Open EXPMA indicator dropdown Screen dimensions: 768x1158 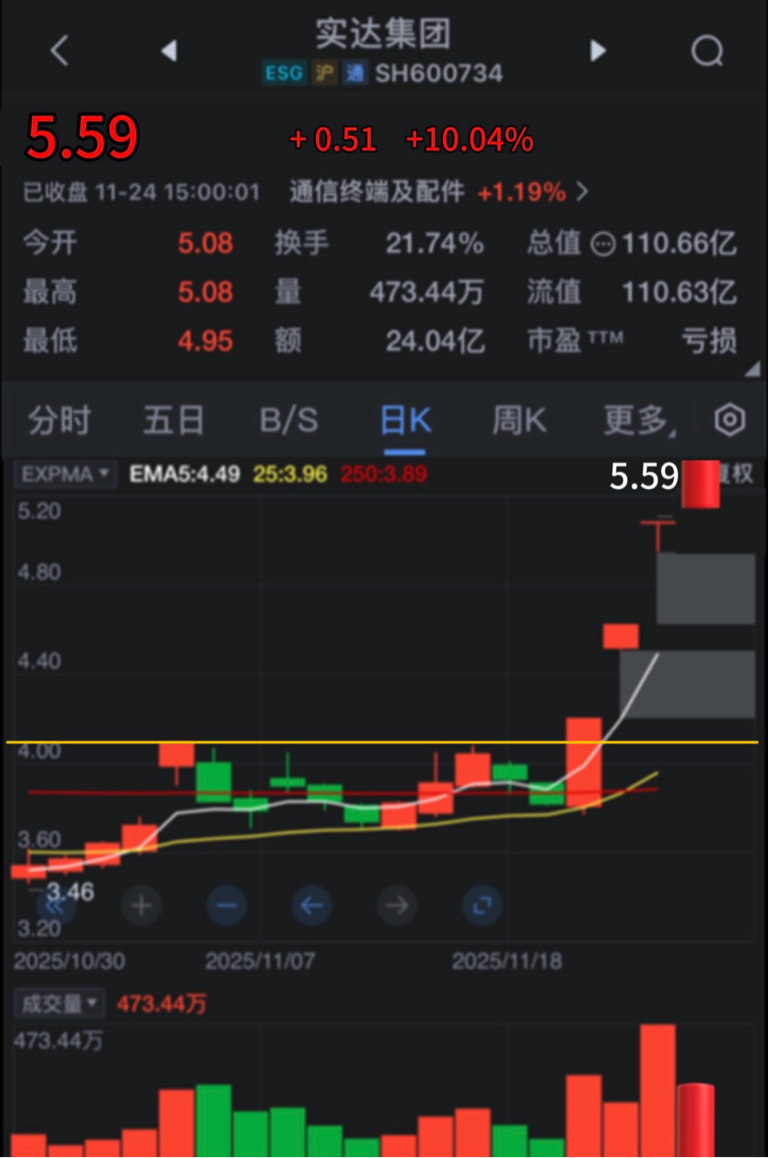click(x=65, y=473)
